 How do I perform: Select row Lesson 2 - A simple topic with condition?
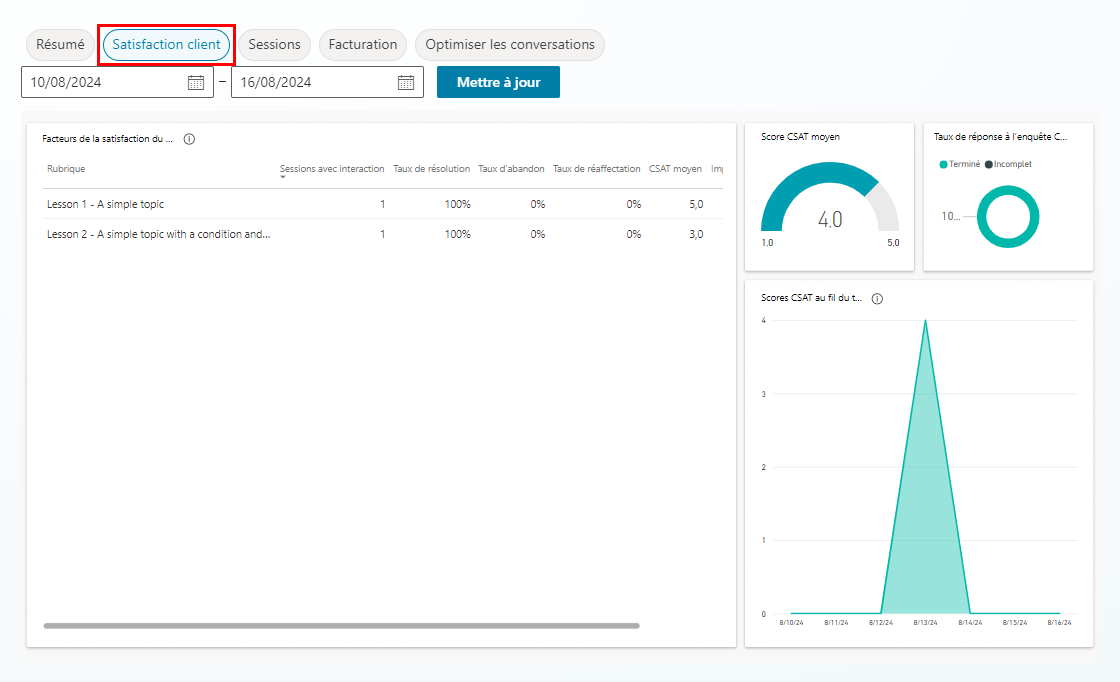pos(383,234)
